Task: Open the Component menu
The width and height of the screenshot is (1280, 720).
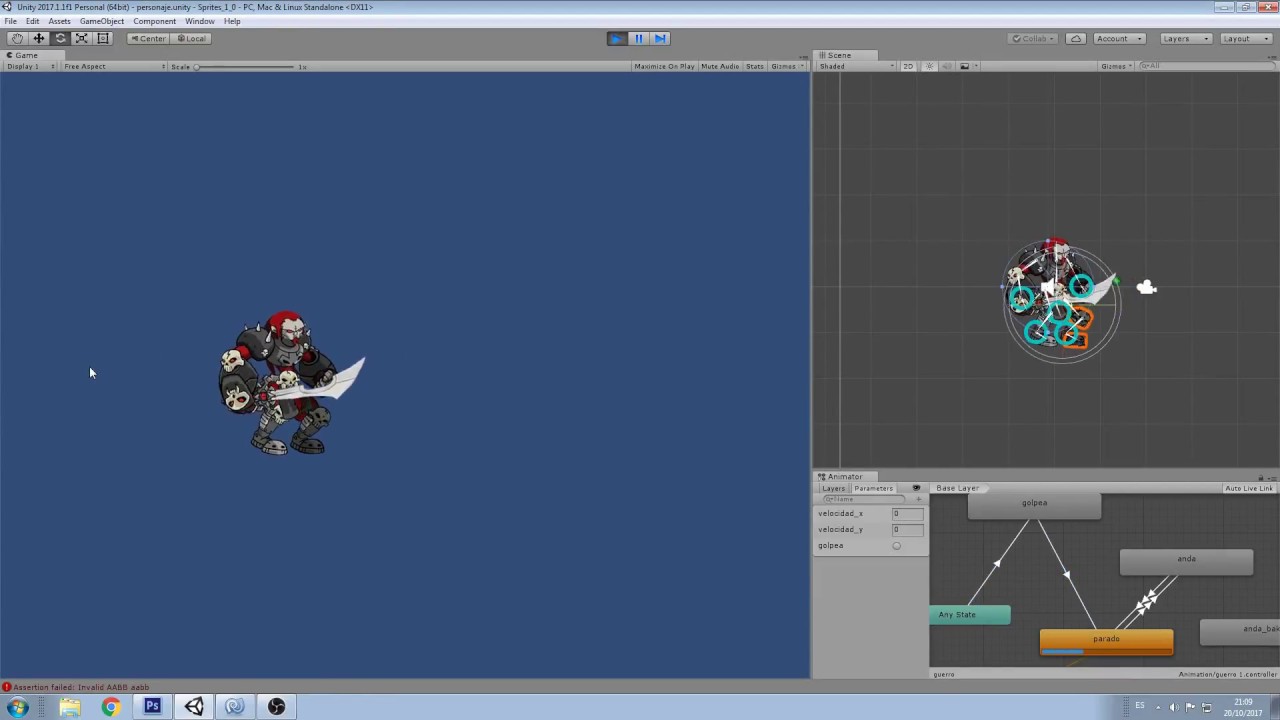Action: [x=154, y=21]
